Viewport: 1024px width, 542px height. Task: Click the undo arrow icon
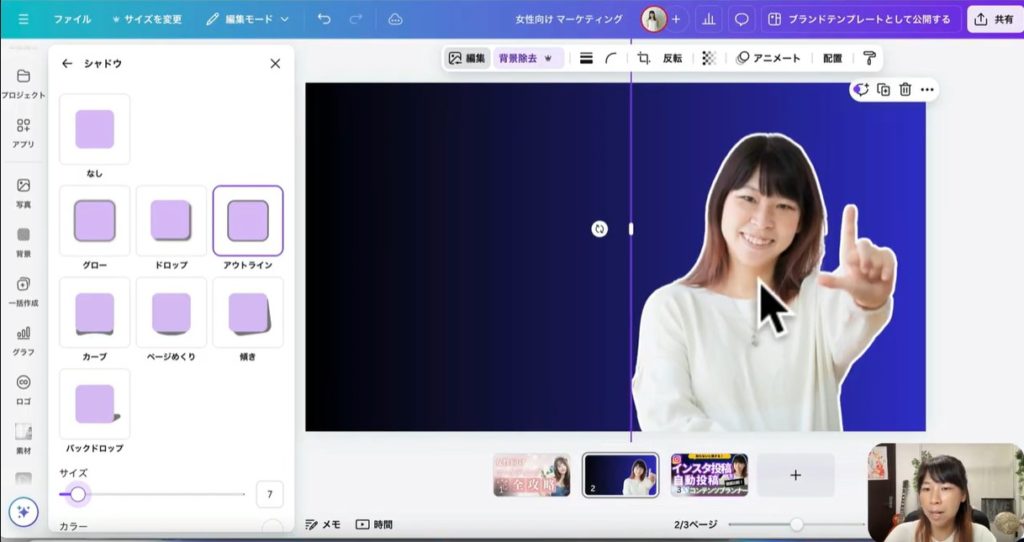[x=323, y=19]
